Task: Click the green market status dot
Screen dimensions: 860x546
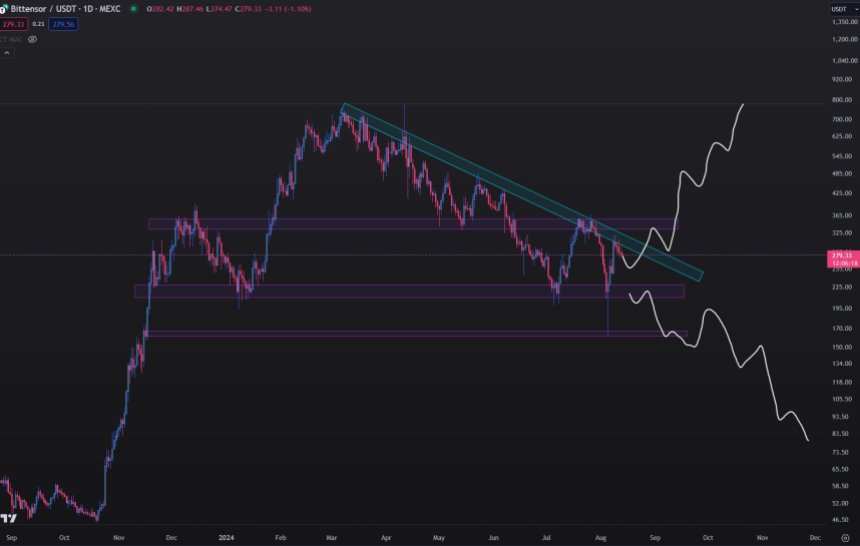Action: pos(133,9)
